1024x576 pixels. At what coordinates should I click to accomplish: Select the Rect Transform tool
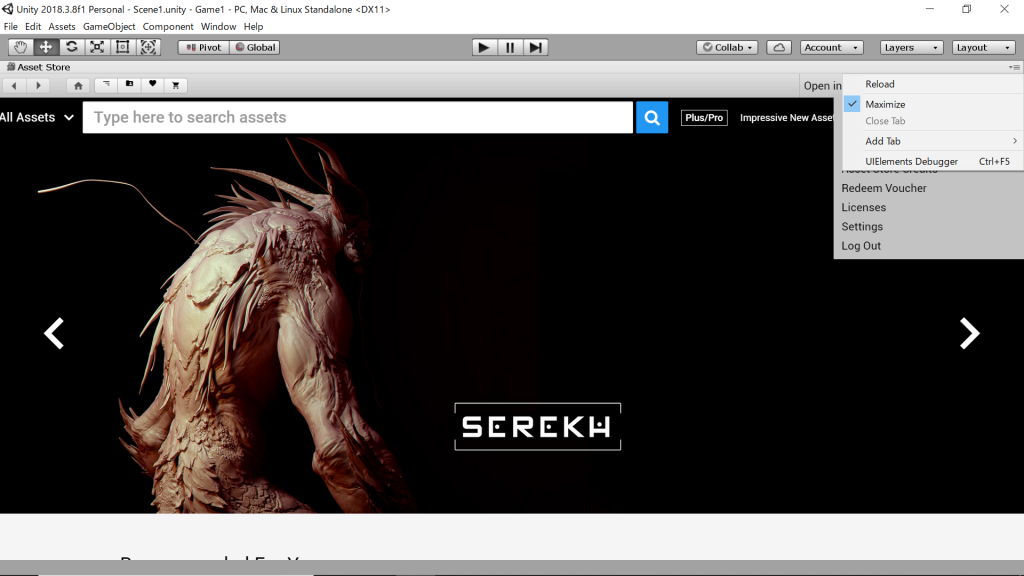[x=122, y=47]
